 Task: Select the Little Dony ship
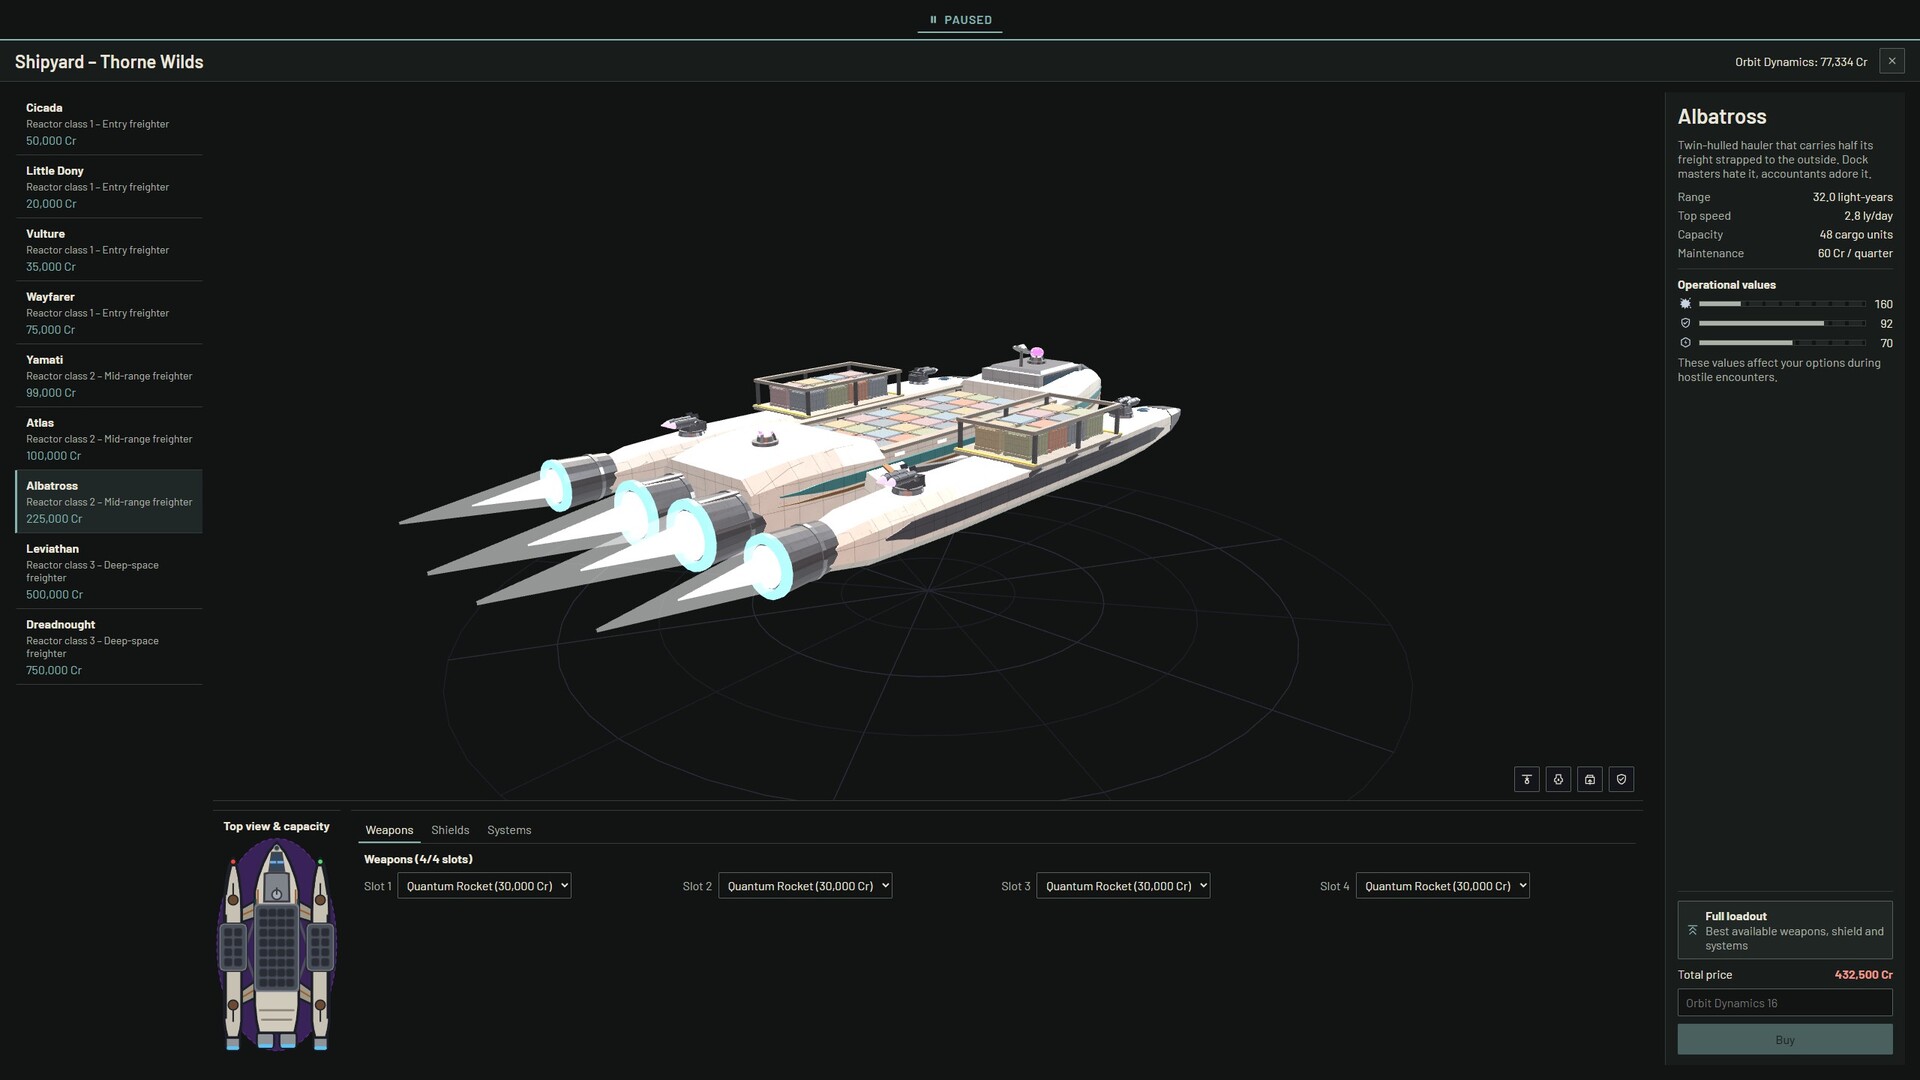[x=109, y=187]
